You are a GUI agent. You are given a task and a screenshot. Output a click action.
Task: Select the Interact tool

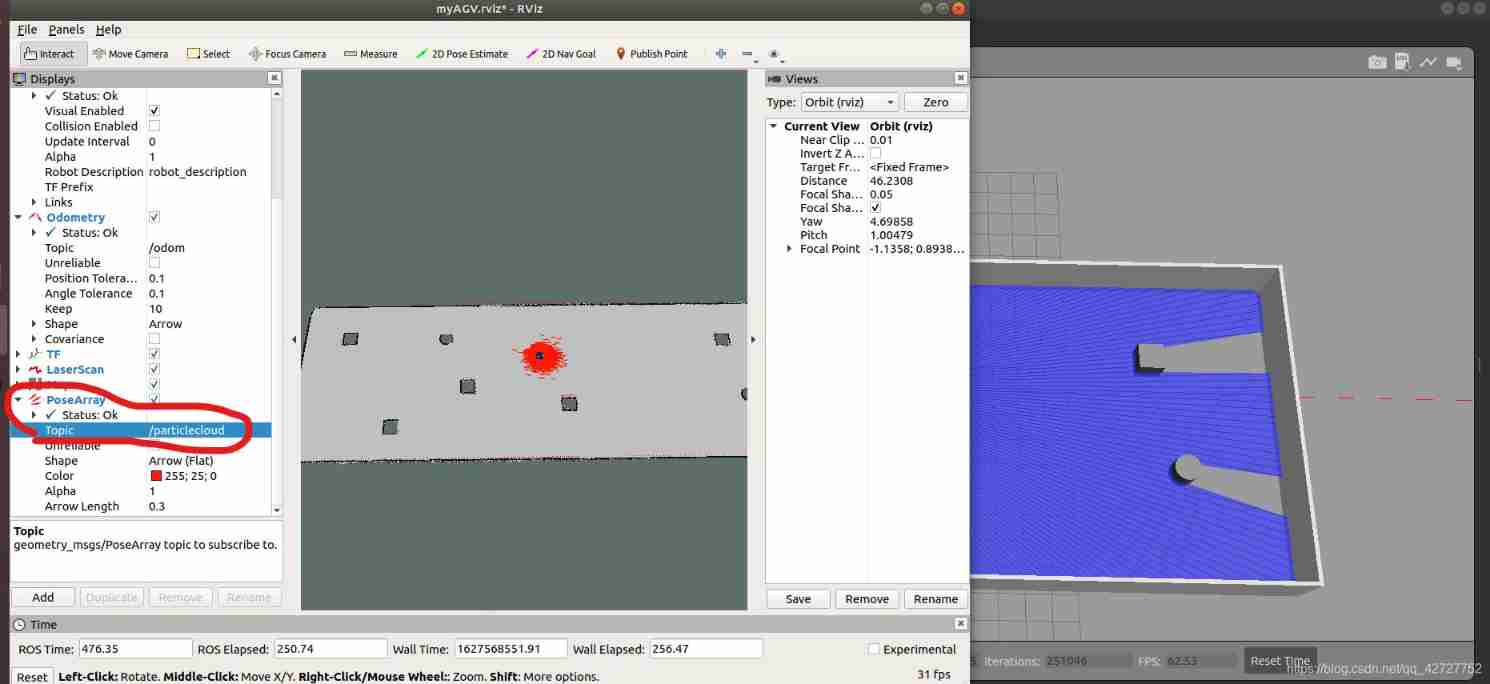(x=51, y=53)
